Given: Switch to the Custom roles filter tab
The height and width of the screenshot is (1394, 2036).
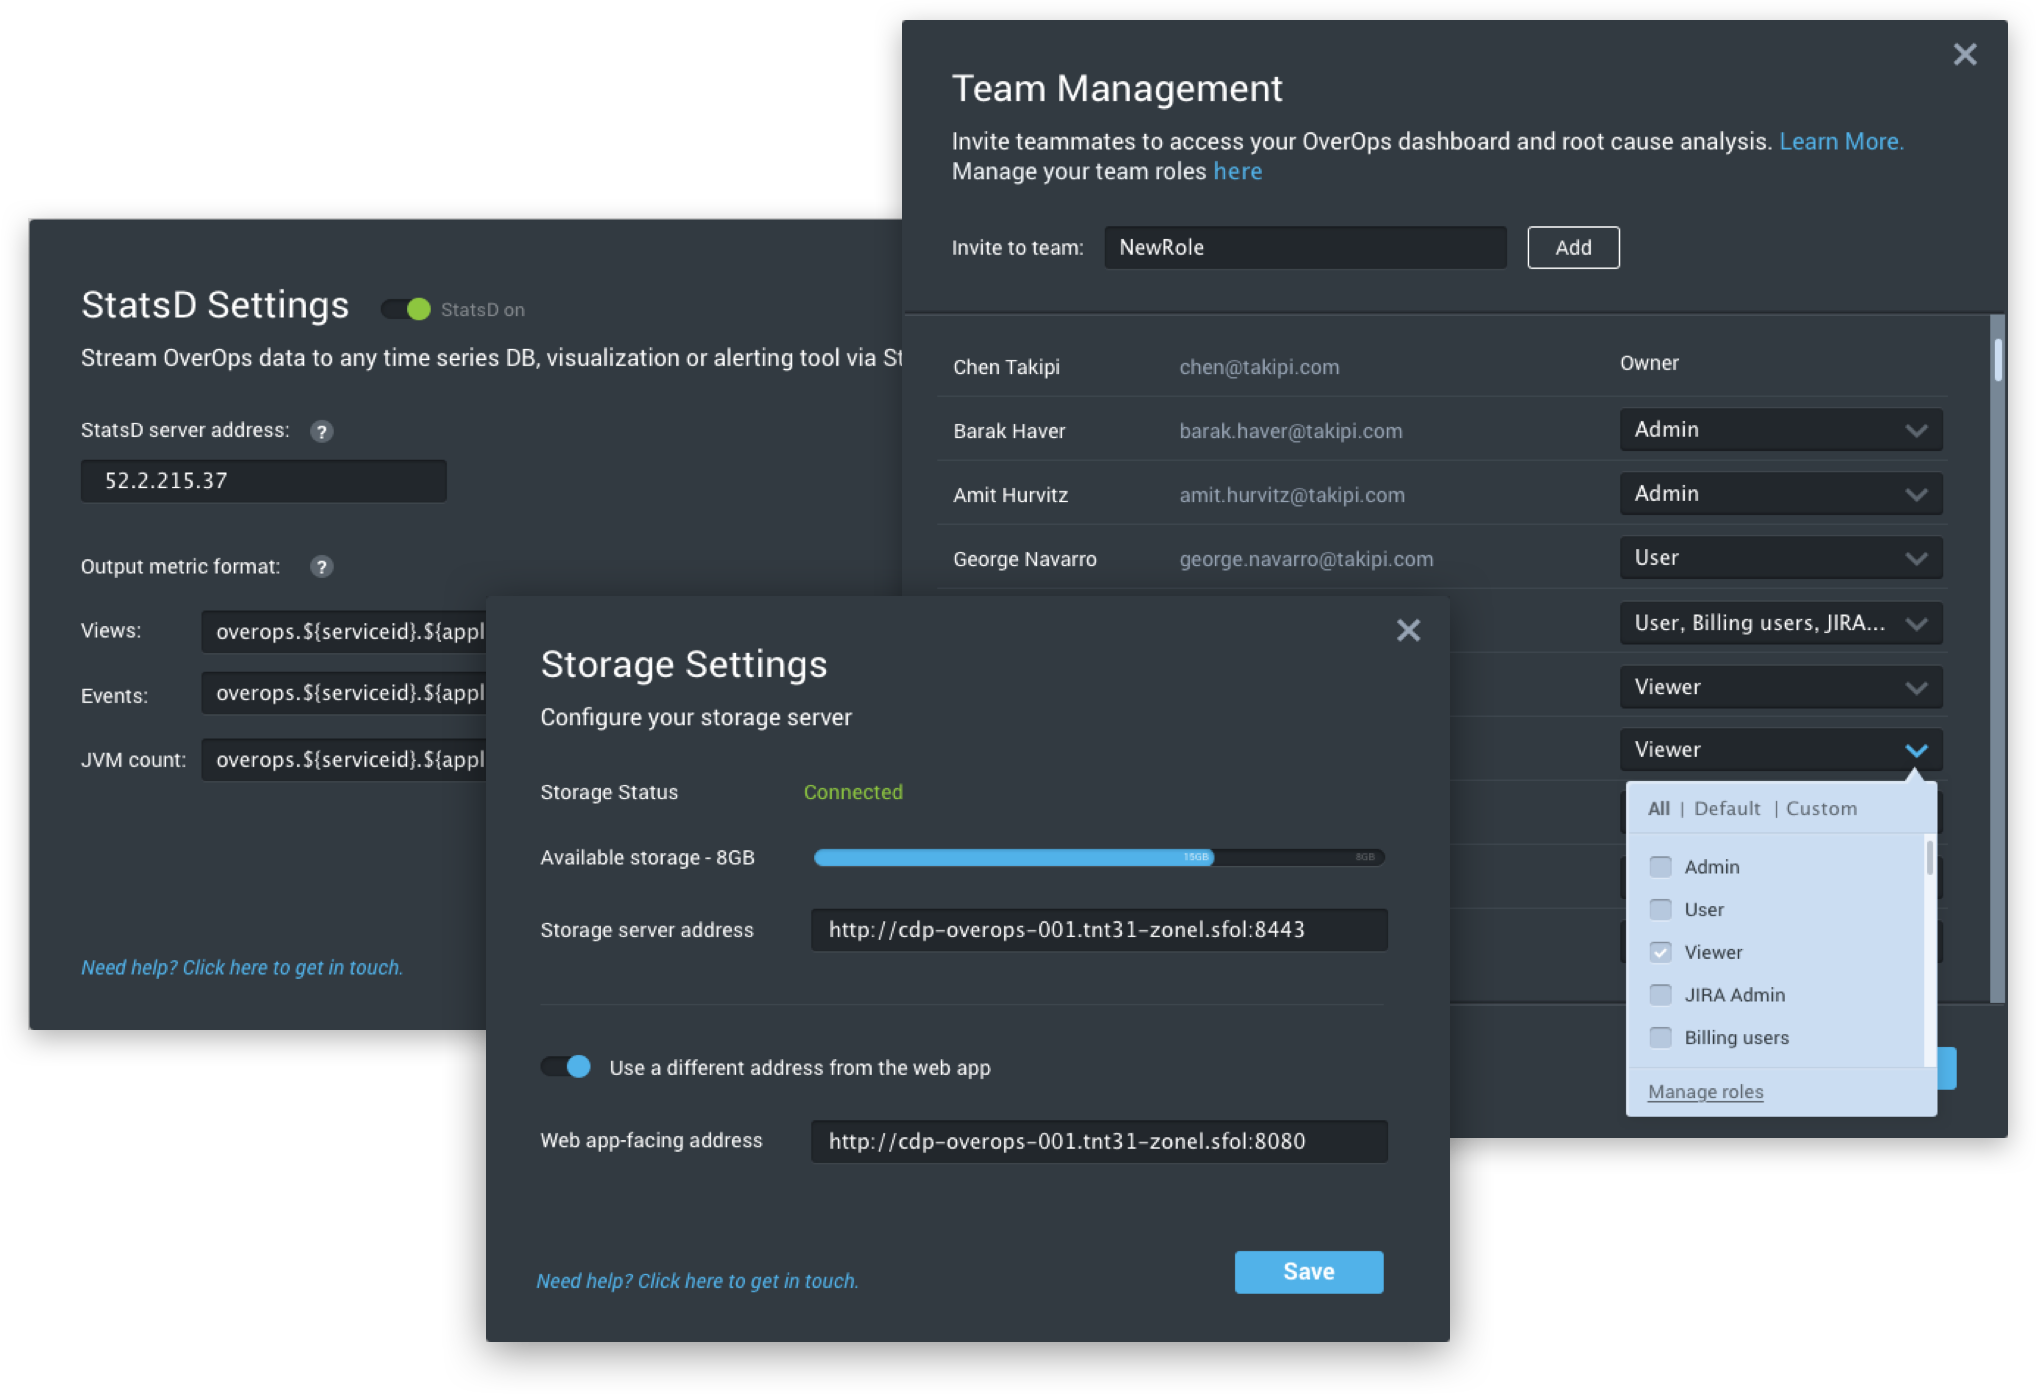Looking at the screenshot, I should coord(1821,809).
